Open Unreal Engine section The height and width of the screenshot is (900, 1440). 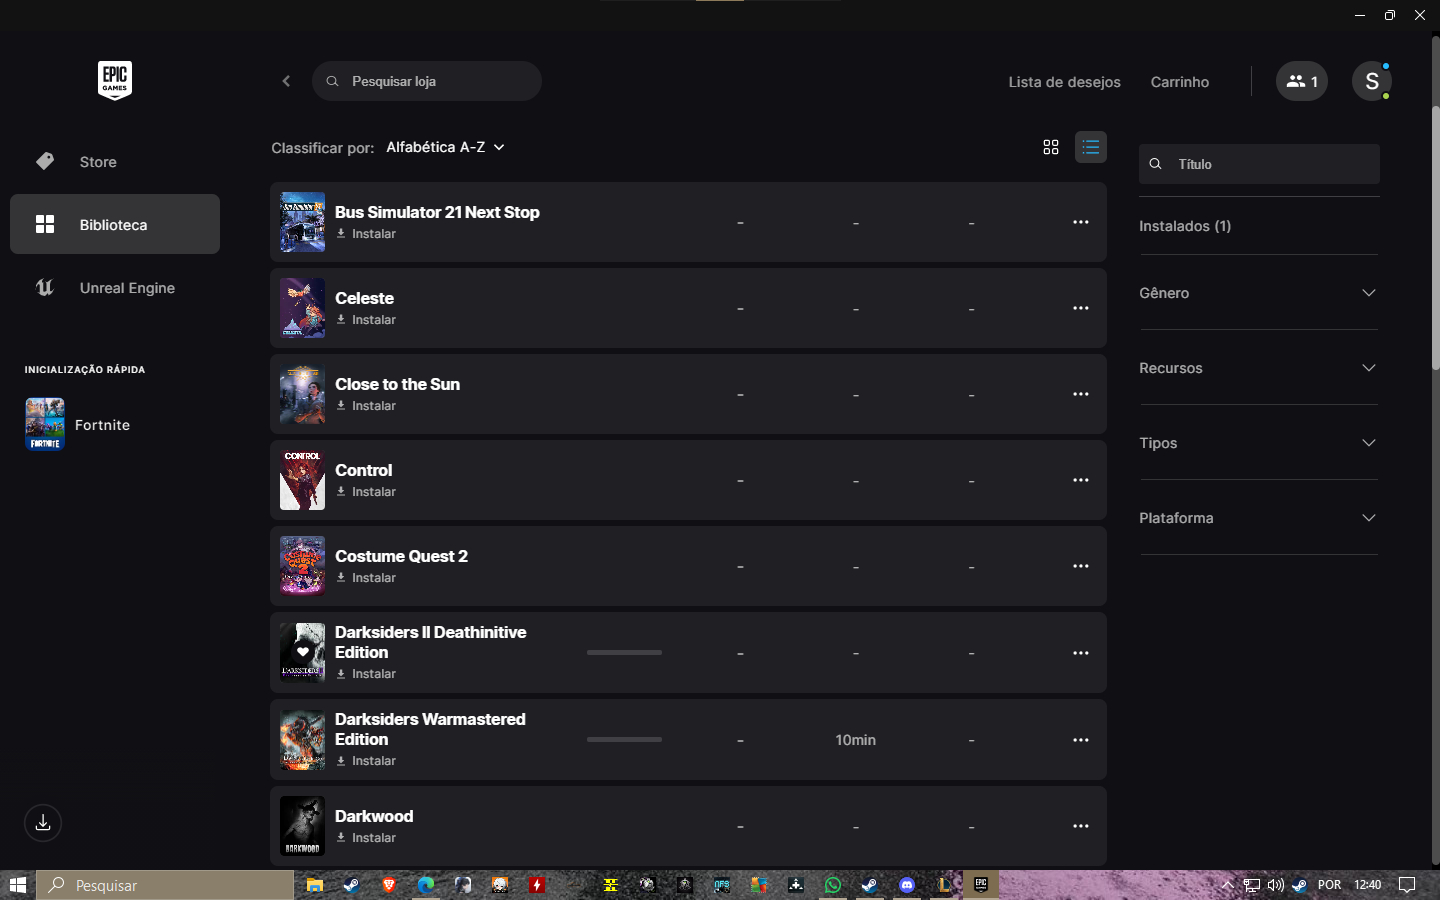click(115, 288)
